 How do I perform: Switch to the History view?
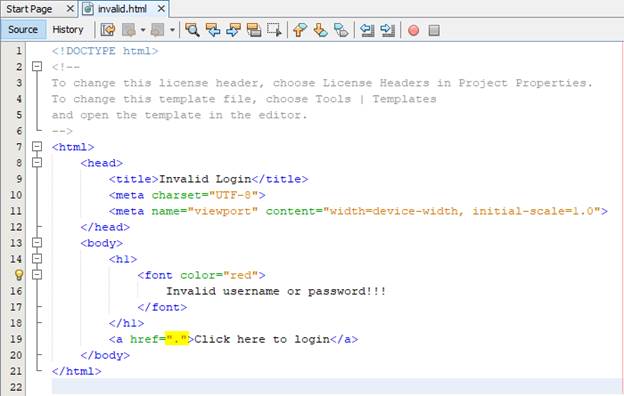tap(68, 29)
